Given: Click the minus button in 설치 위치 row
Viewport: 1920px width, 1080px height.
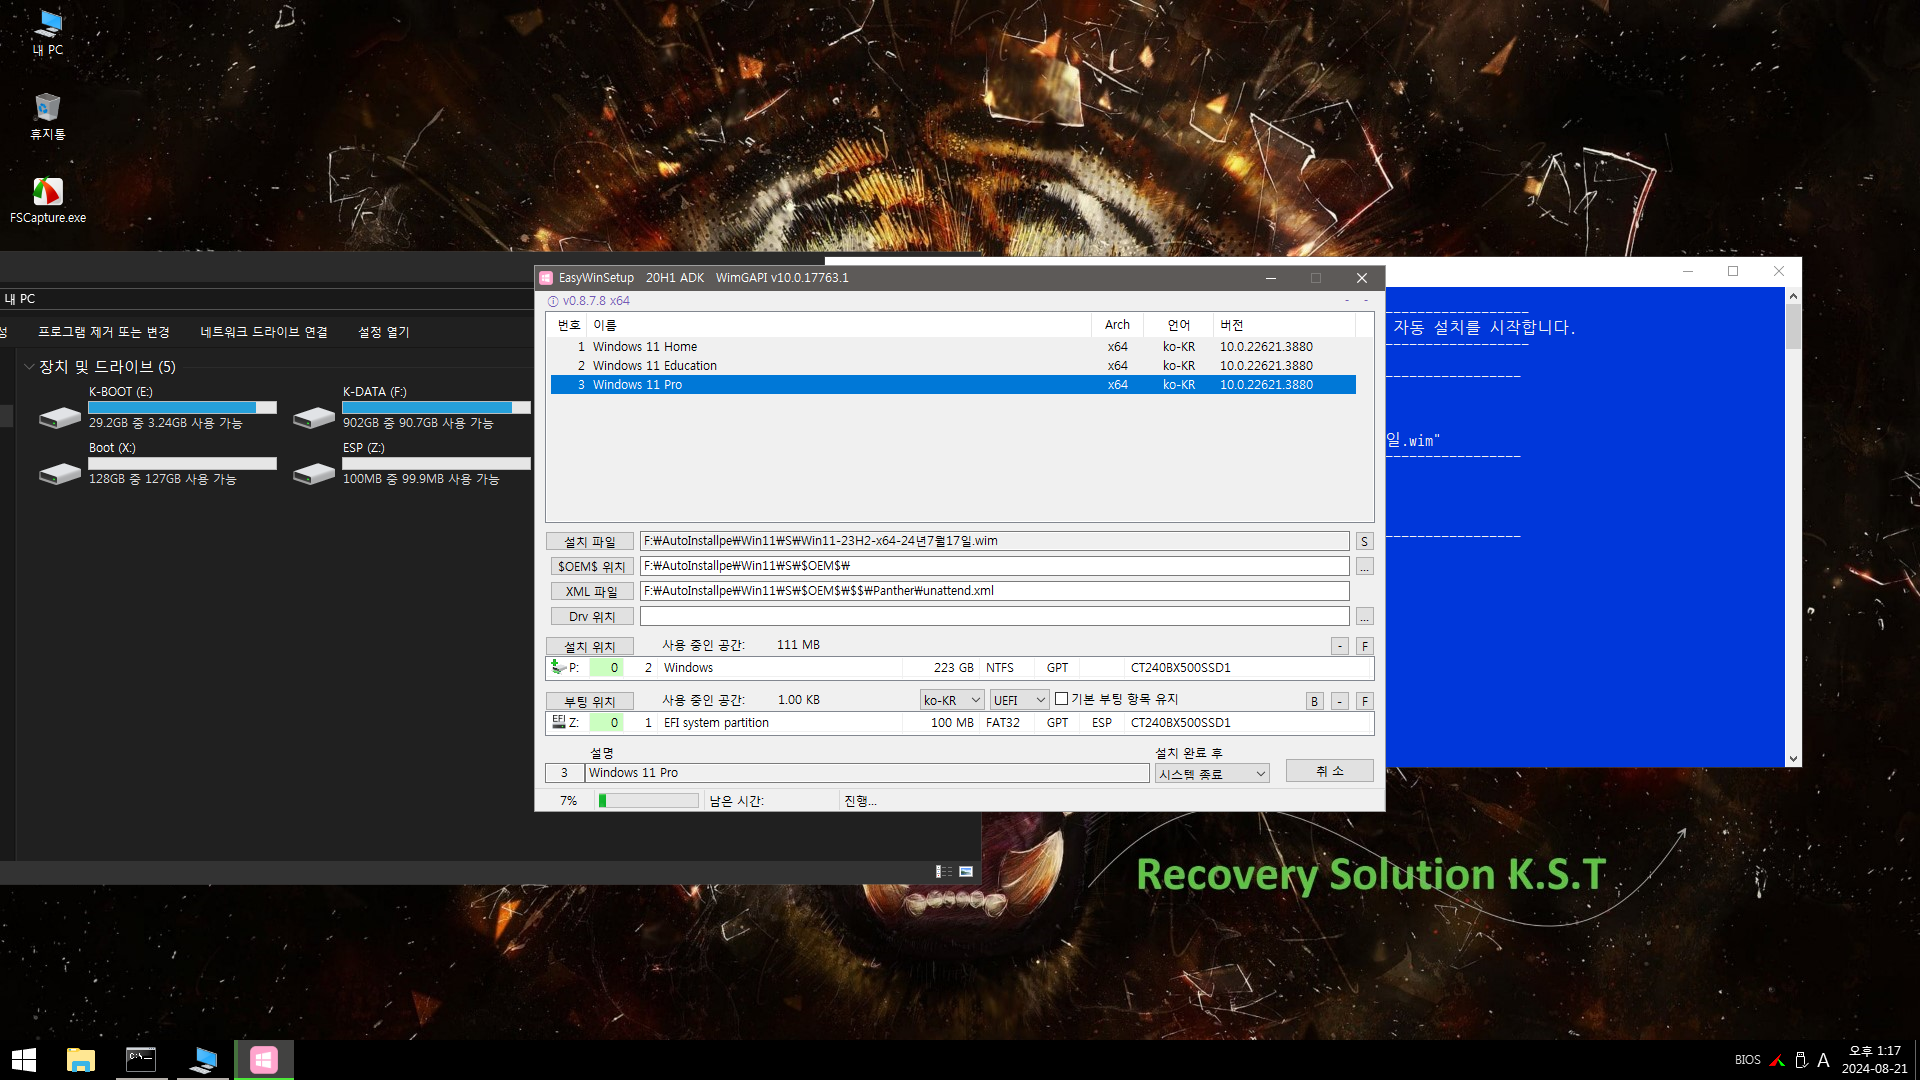Looking at the screenshot, I should [x=1340, y=646].
